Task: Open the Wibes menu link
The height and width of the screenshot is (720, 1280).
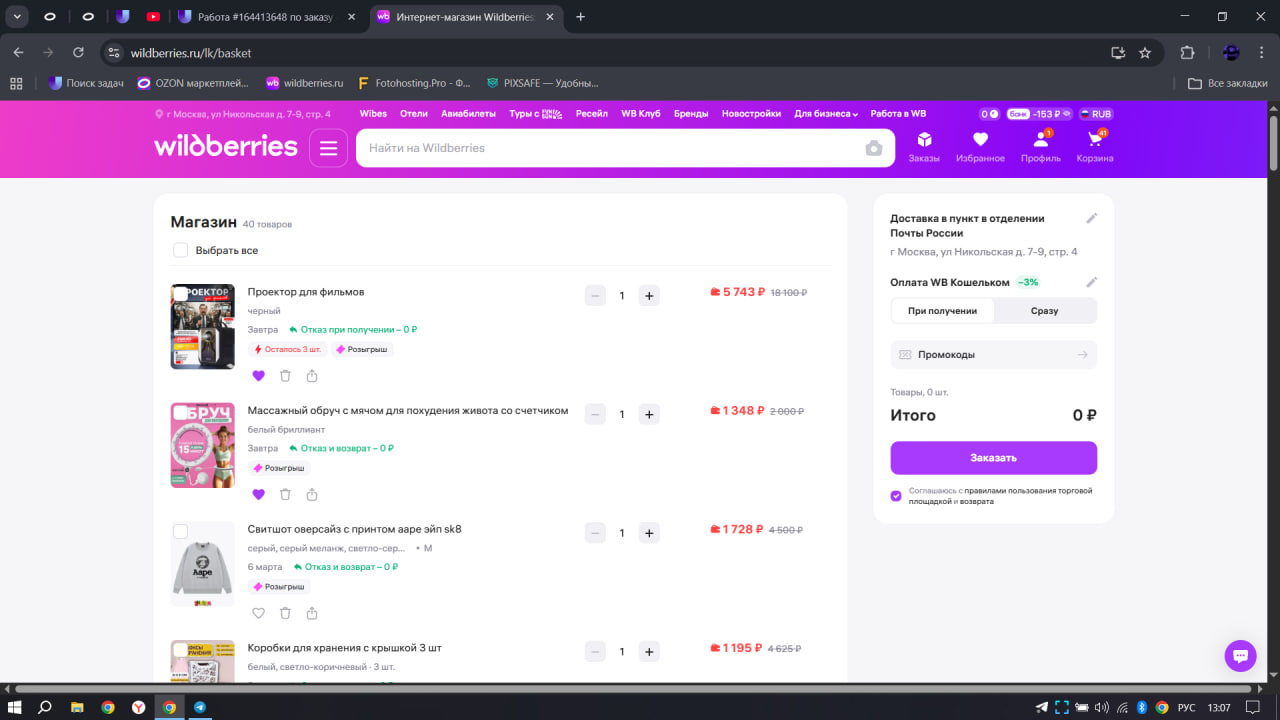Action: point(373,114)
